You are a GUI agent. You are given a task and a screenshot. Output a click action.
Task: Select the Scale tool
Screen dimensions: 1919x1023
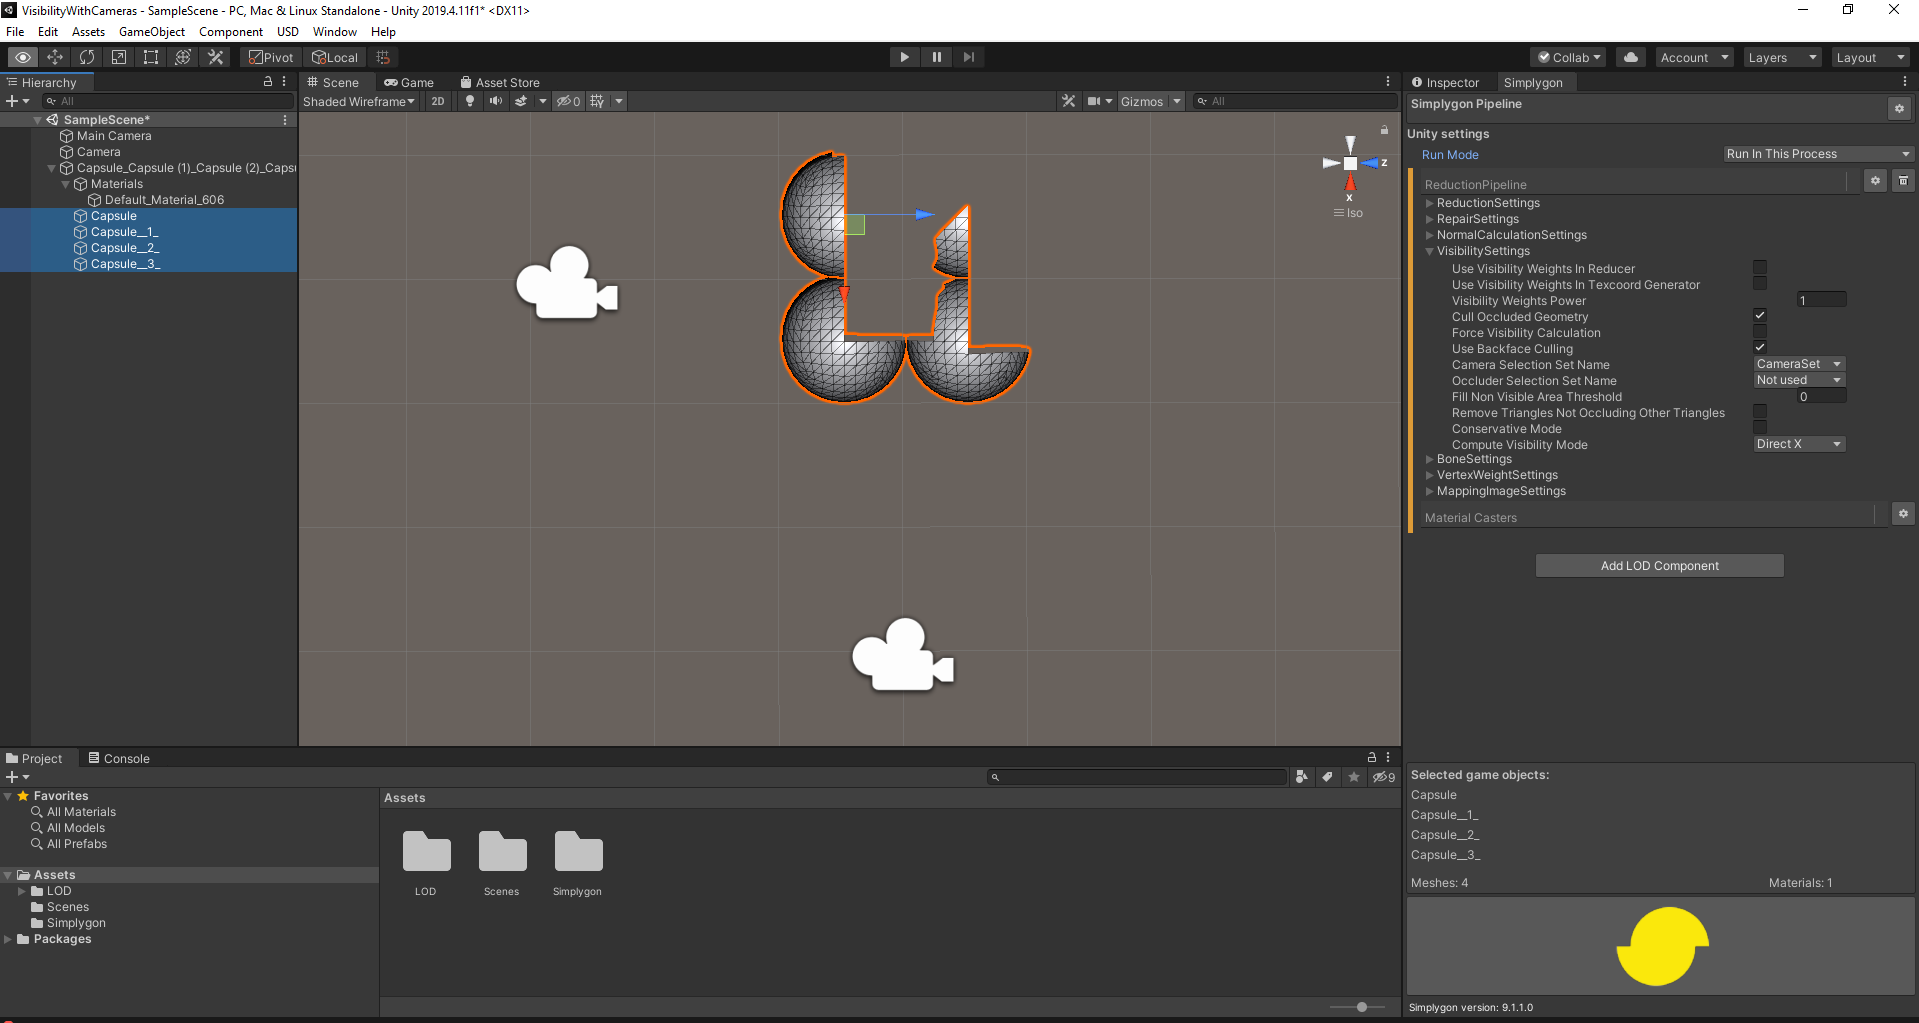click(118, 57)
